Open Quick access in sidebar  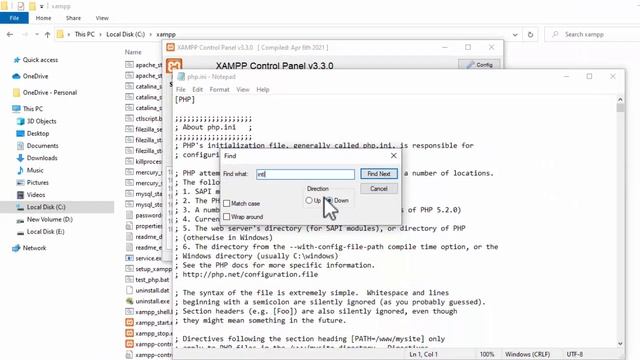click(x=40, y=60)
